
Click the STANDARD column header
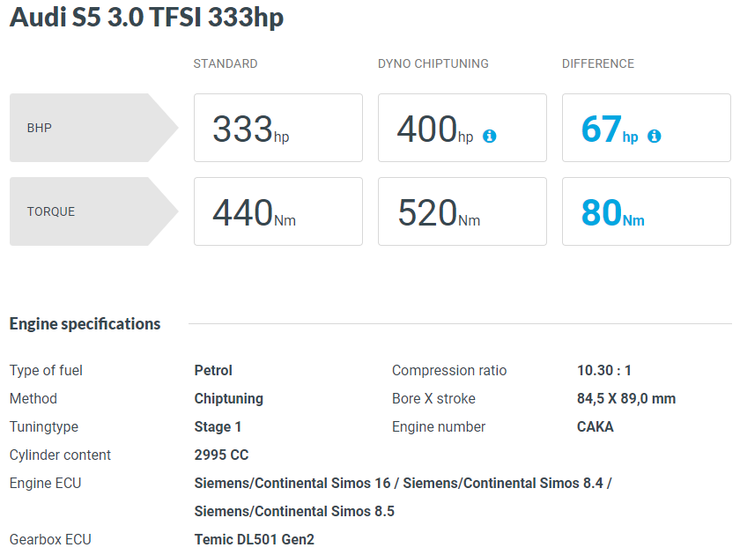226,64
